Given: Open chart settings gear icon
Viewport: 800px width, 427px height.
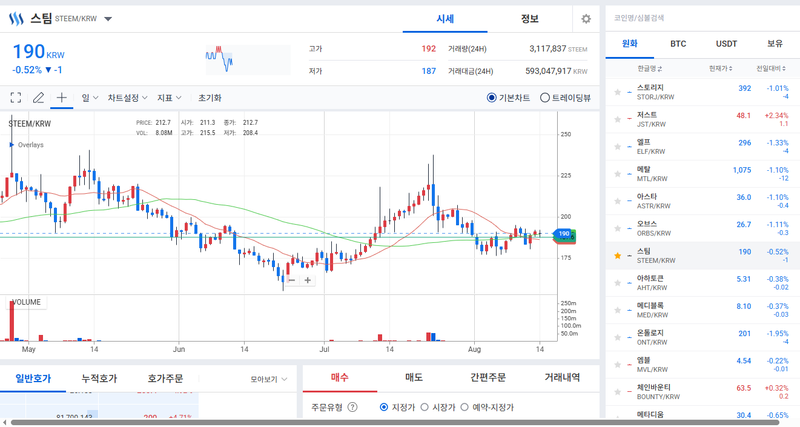Looking at the screenshot, I should (x=586, y=19).
